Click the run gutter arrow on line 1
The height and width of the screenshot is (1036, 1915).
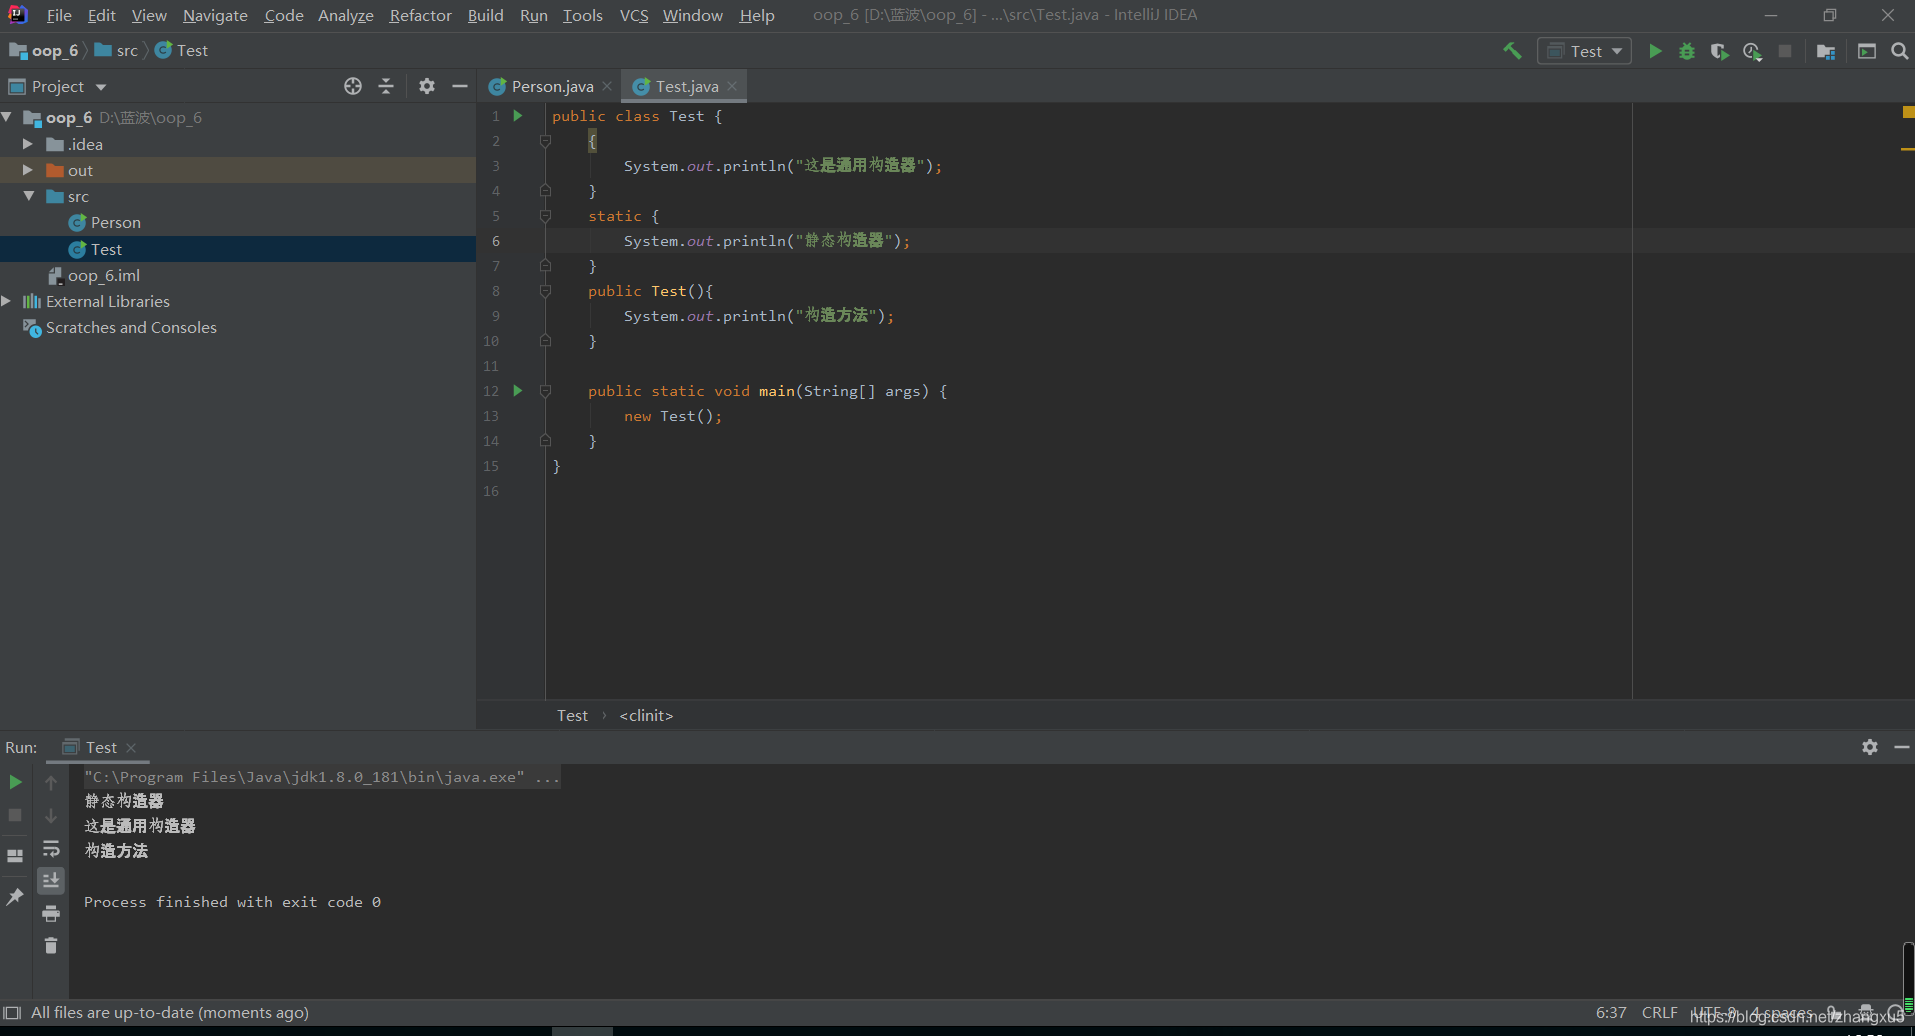coord(518,116)
